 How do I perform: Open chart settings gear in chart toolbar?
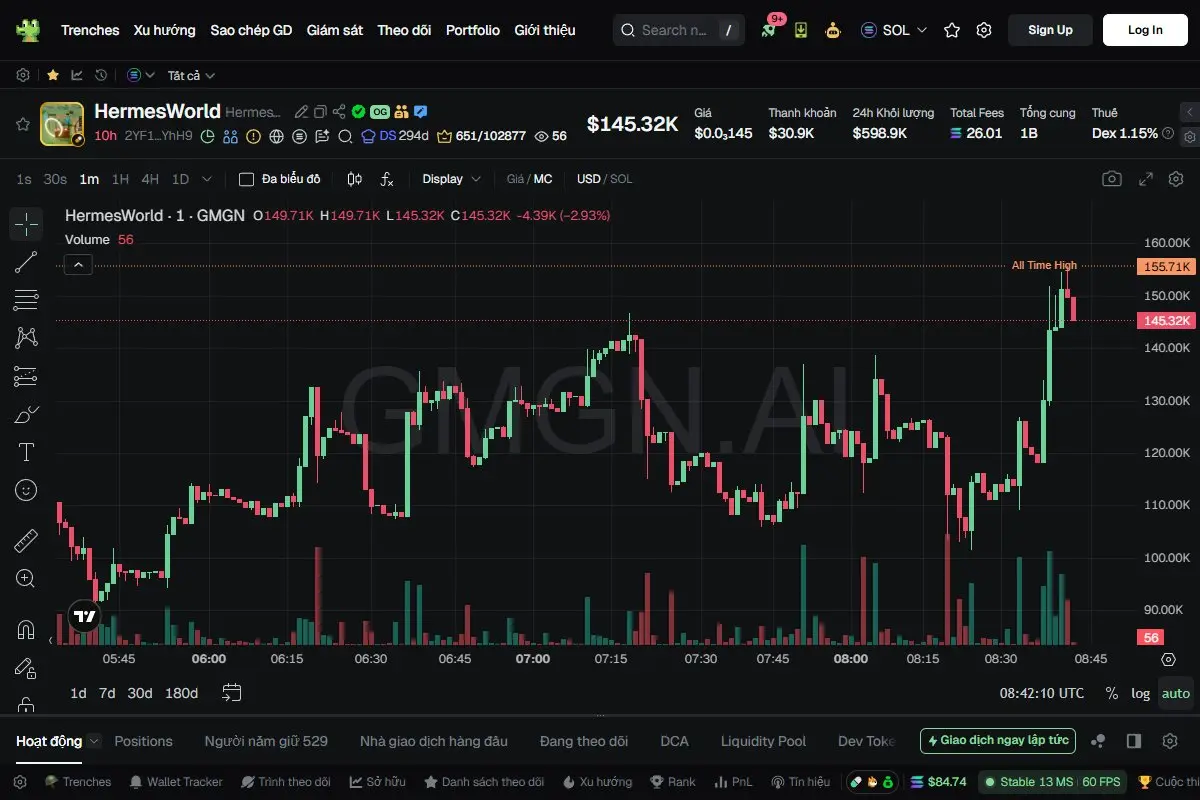(1176, 179)
